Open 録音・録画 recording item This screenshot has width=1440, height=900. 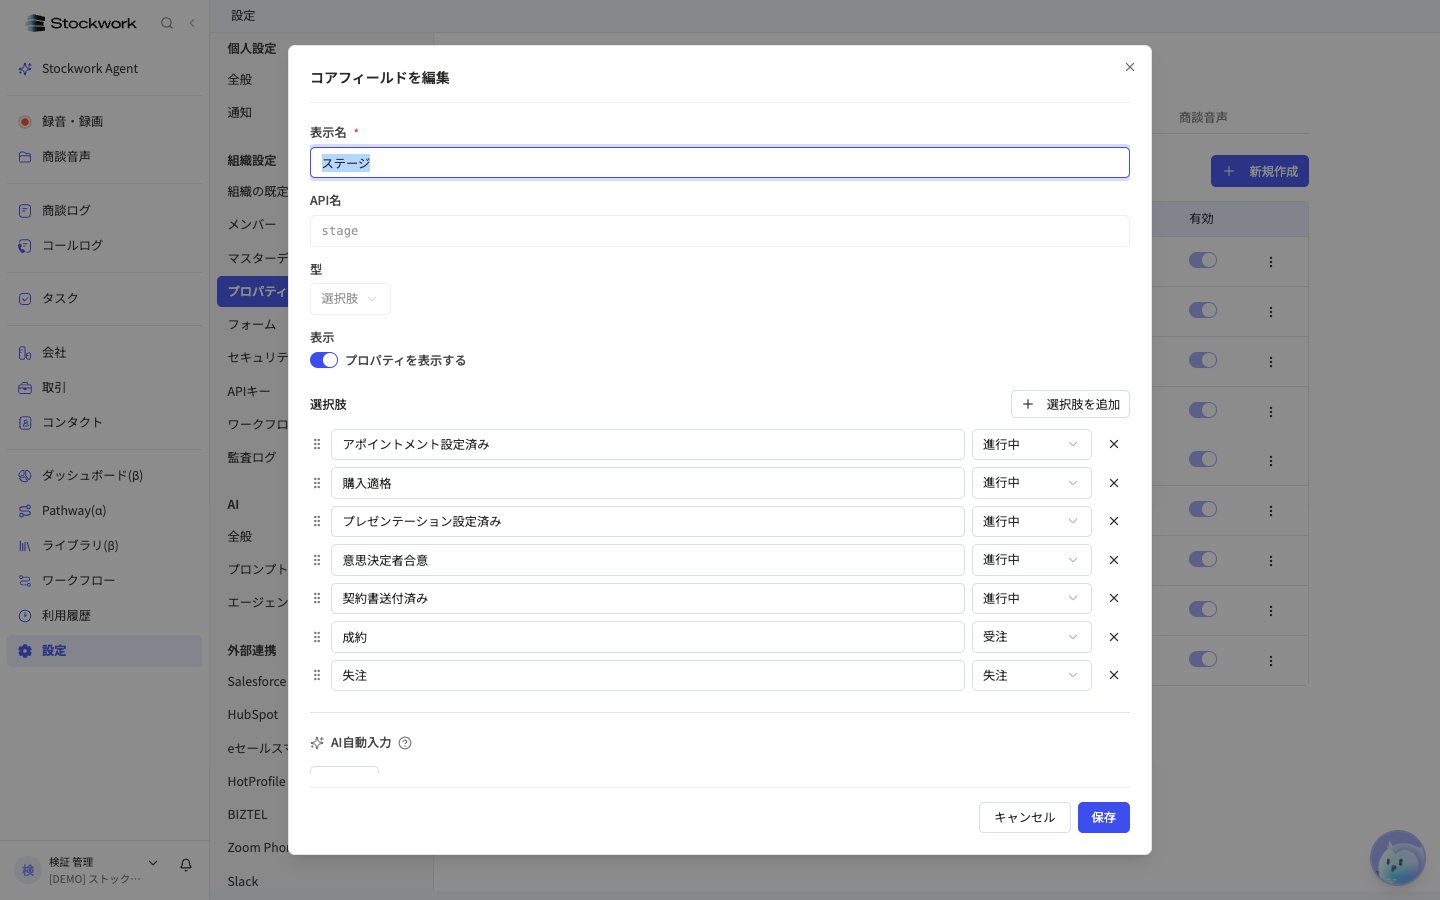click(x=104, y=121)
